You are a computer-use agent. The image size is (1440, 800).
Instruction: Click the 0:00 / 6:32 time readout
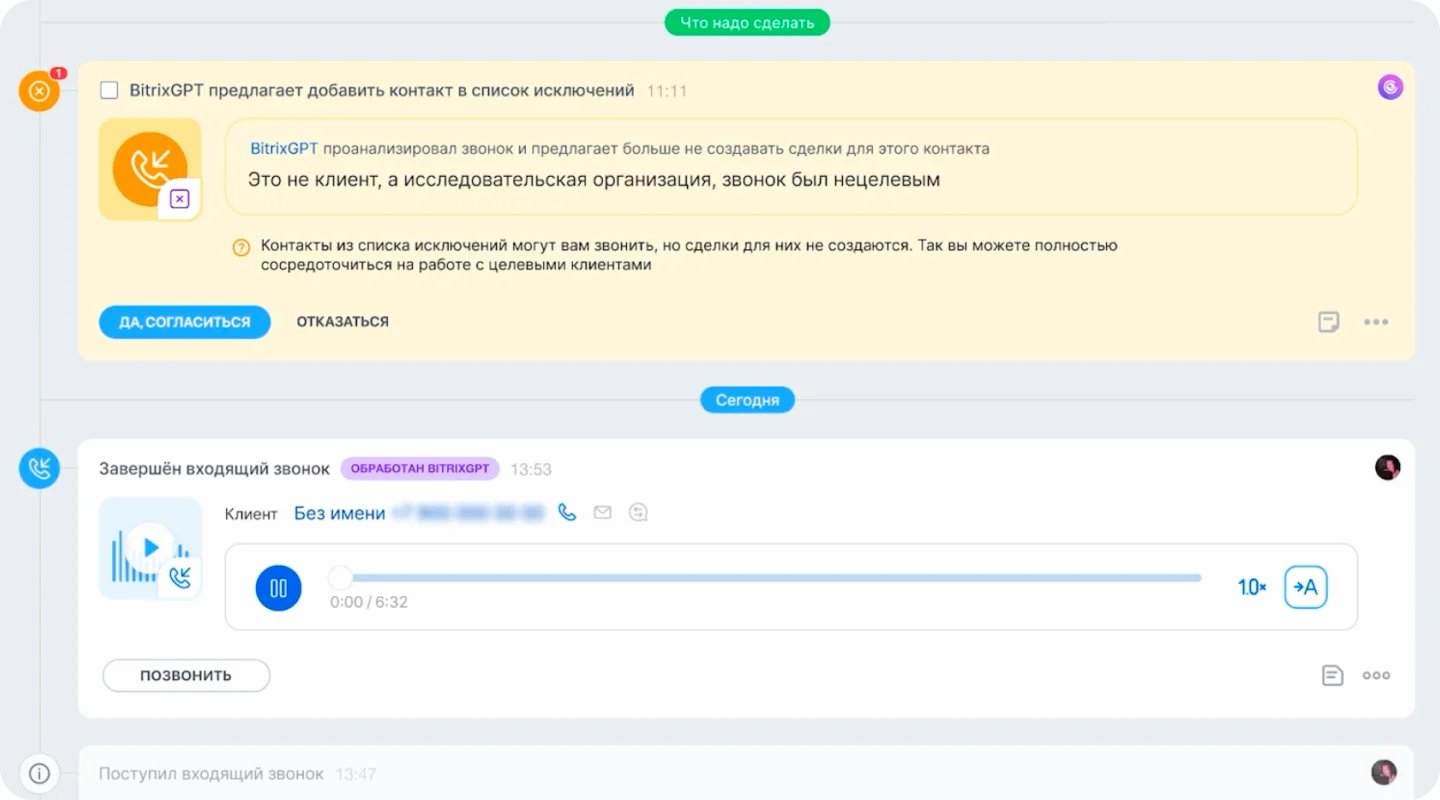click(369, 602)
